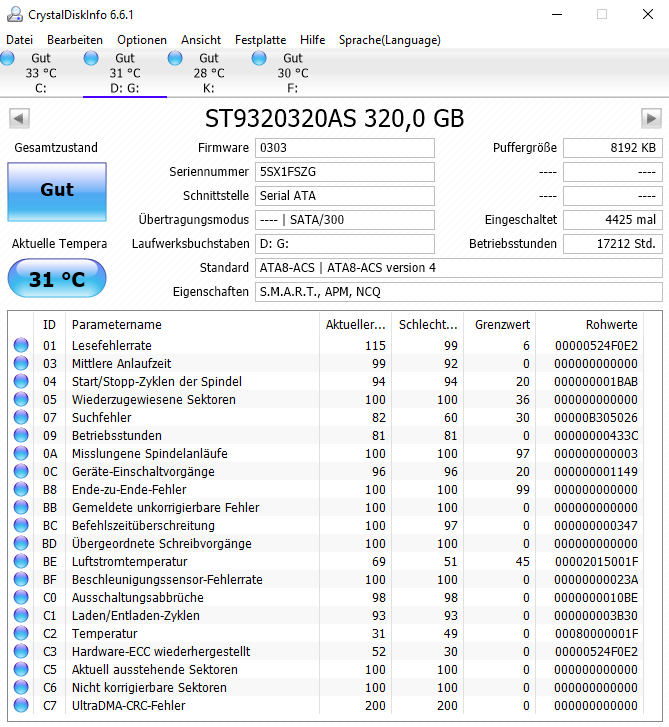The width and height of the screenshot is (669, 727).
Task: Click status orb for UltraDMA-CRC-Fehler
Action: point(21,706)
